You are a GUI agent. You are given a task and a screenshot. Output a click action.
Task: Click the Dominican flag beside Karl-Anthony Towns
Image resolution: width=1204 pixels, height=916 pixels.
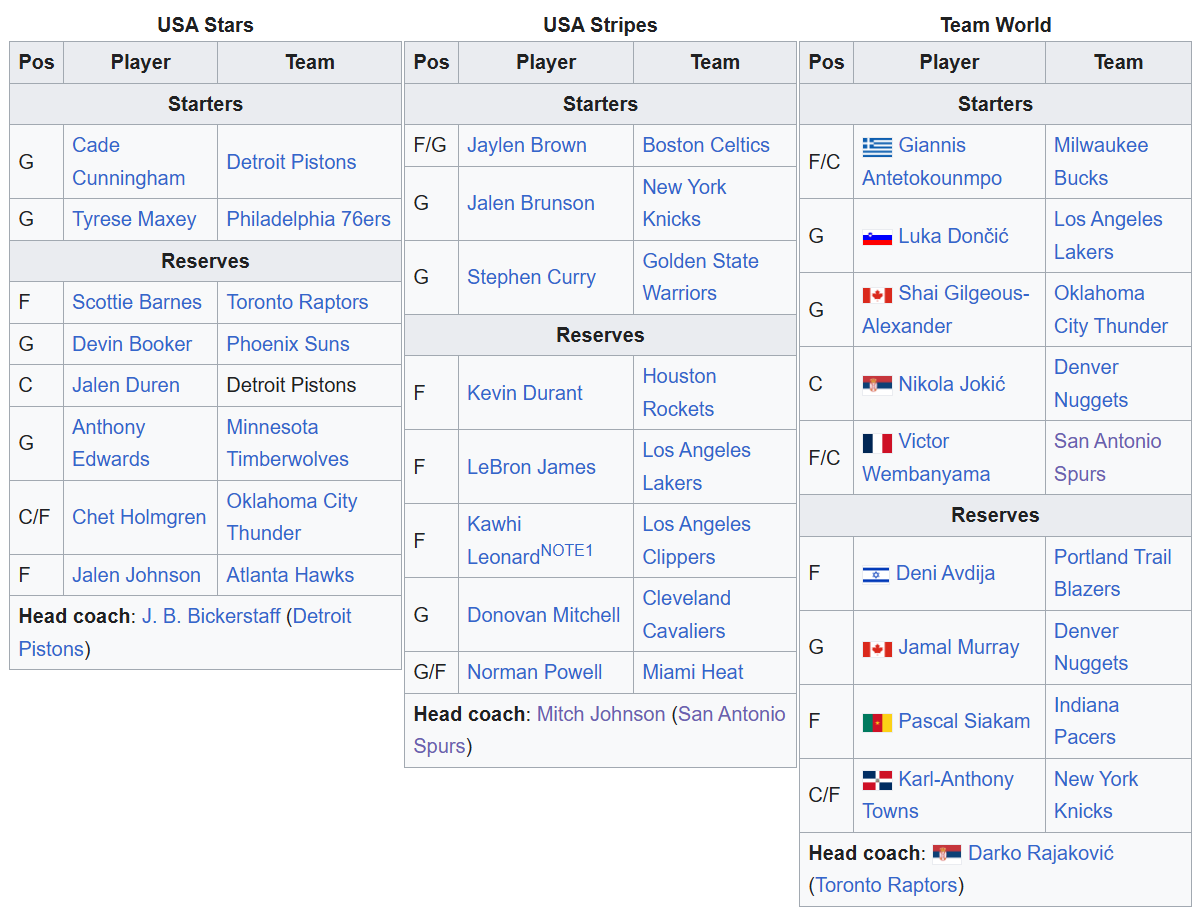(x=877, y=780)
